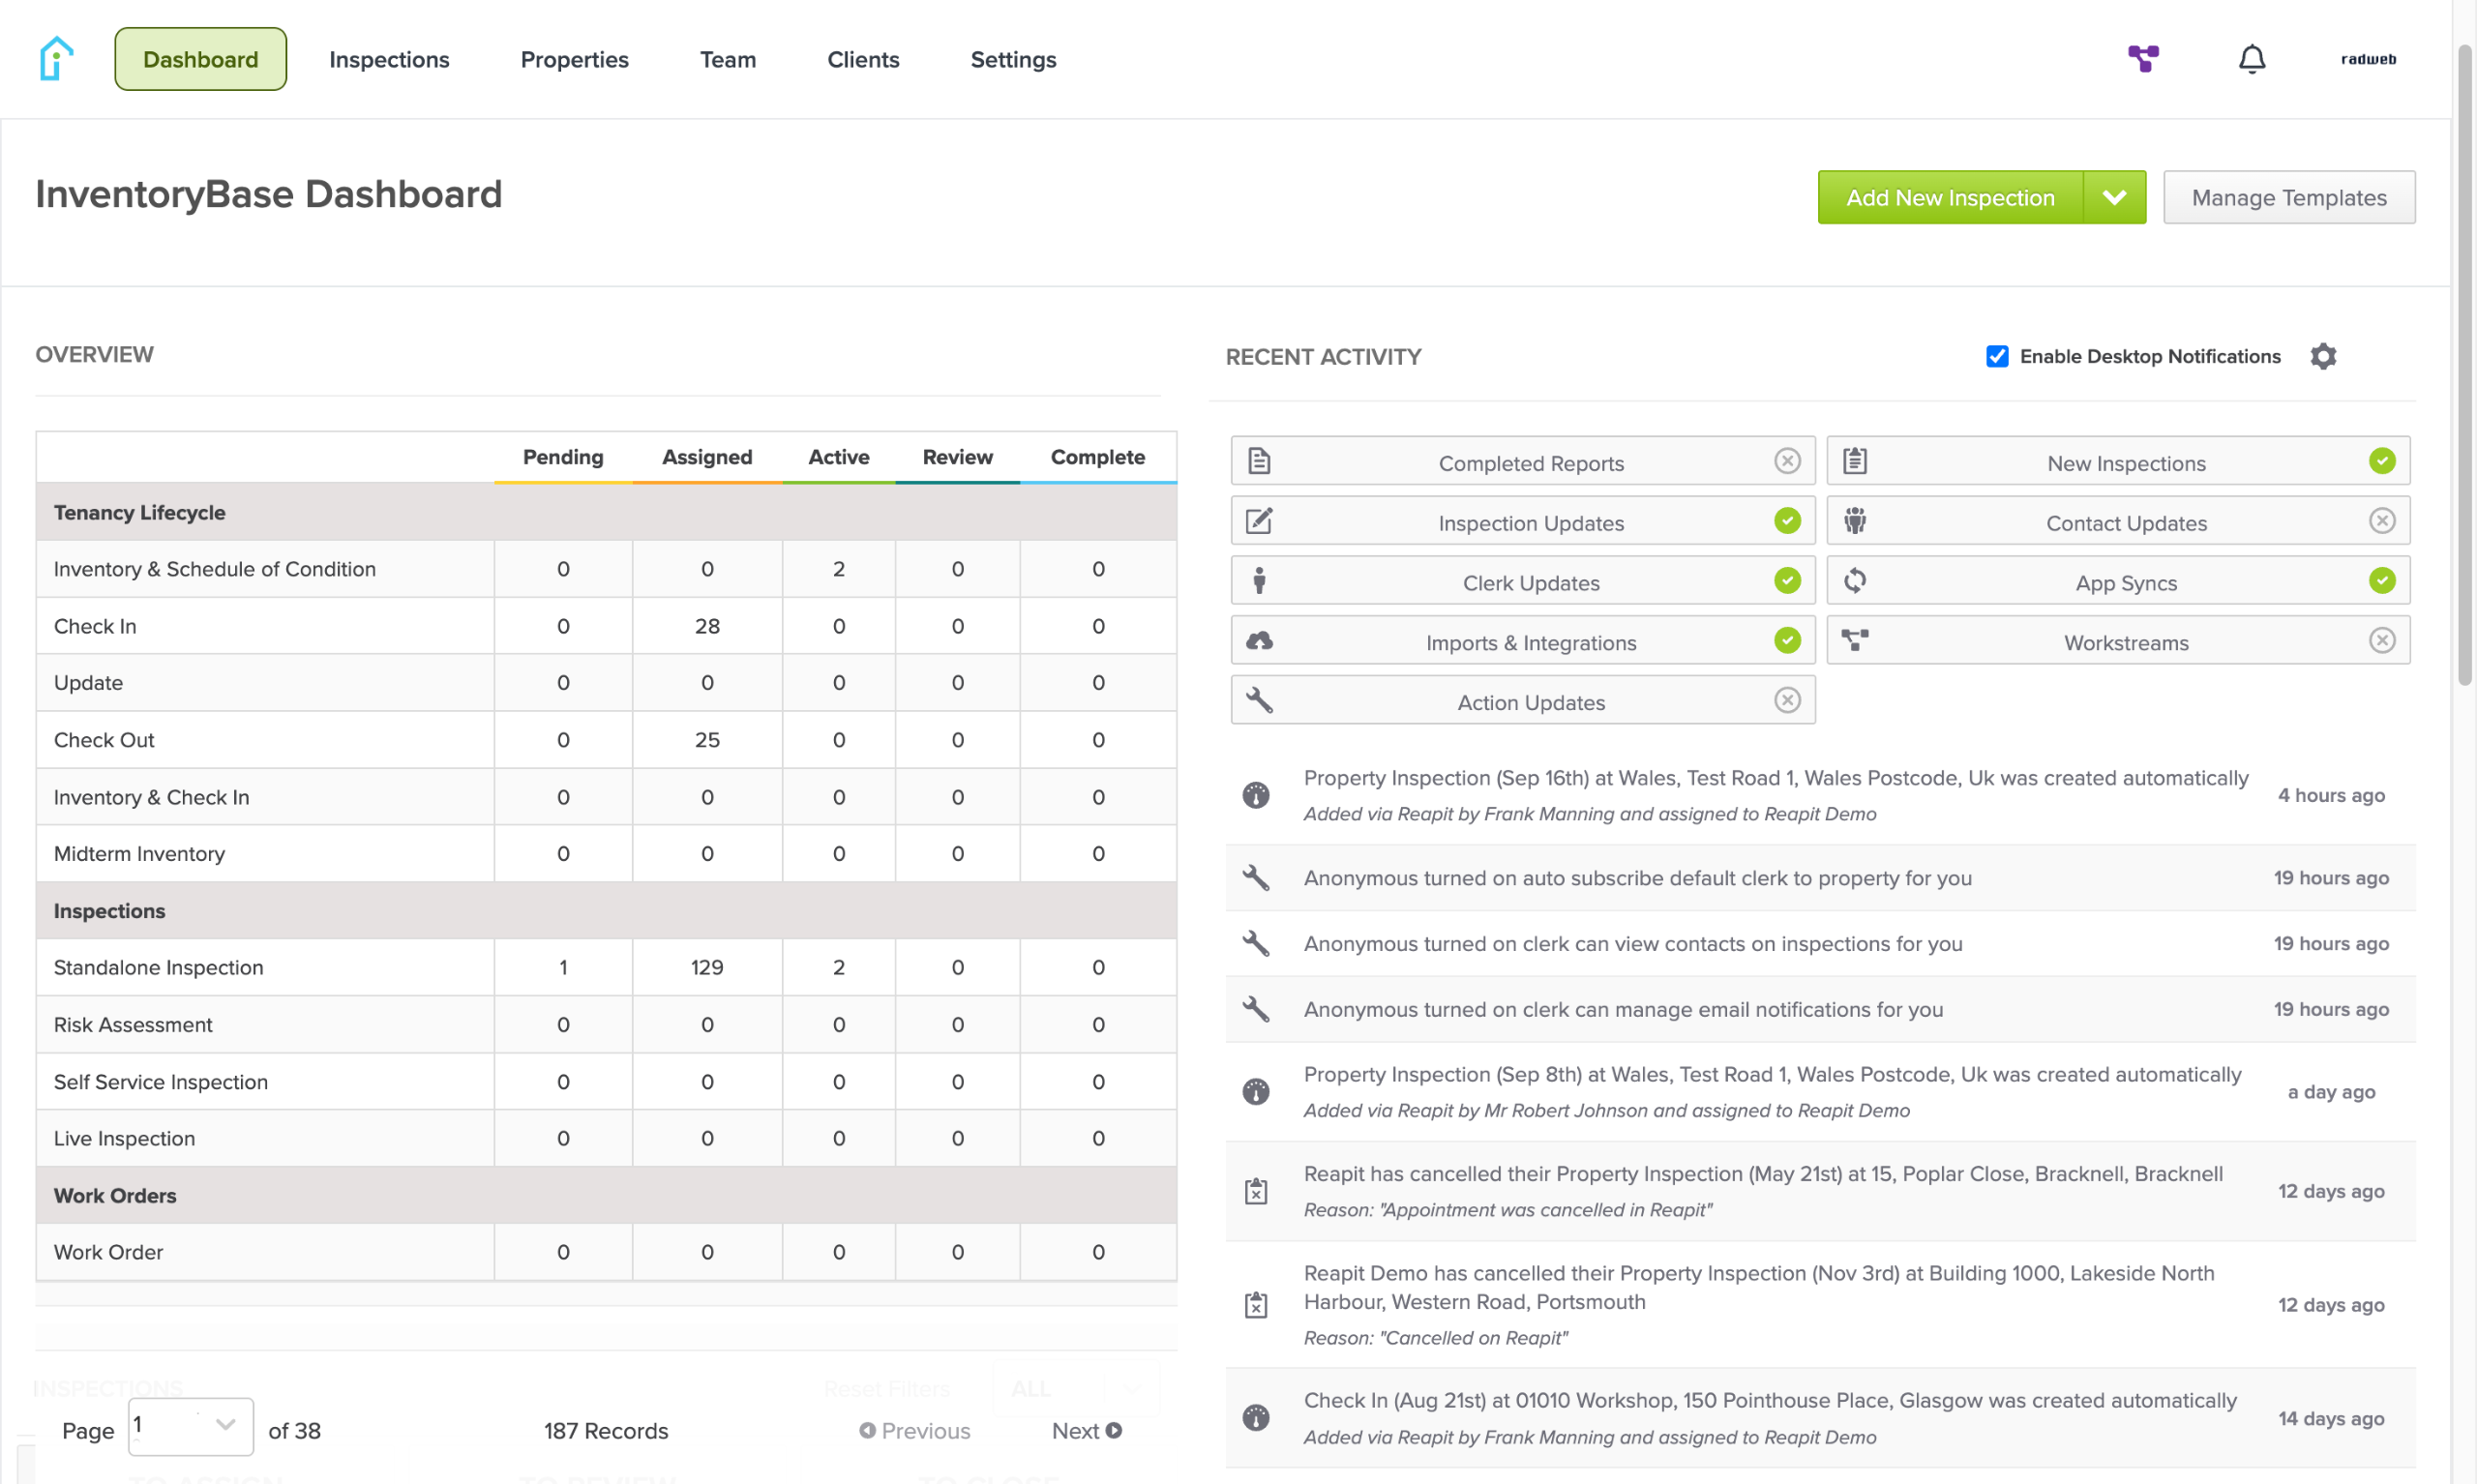
Task: Open the purple workstreams icon in header
Action: tap(2142, 58)
